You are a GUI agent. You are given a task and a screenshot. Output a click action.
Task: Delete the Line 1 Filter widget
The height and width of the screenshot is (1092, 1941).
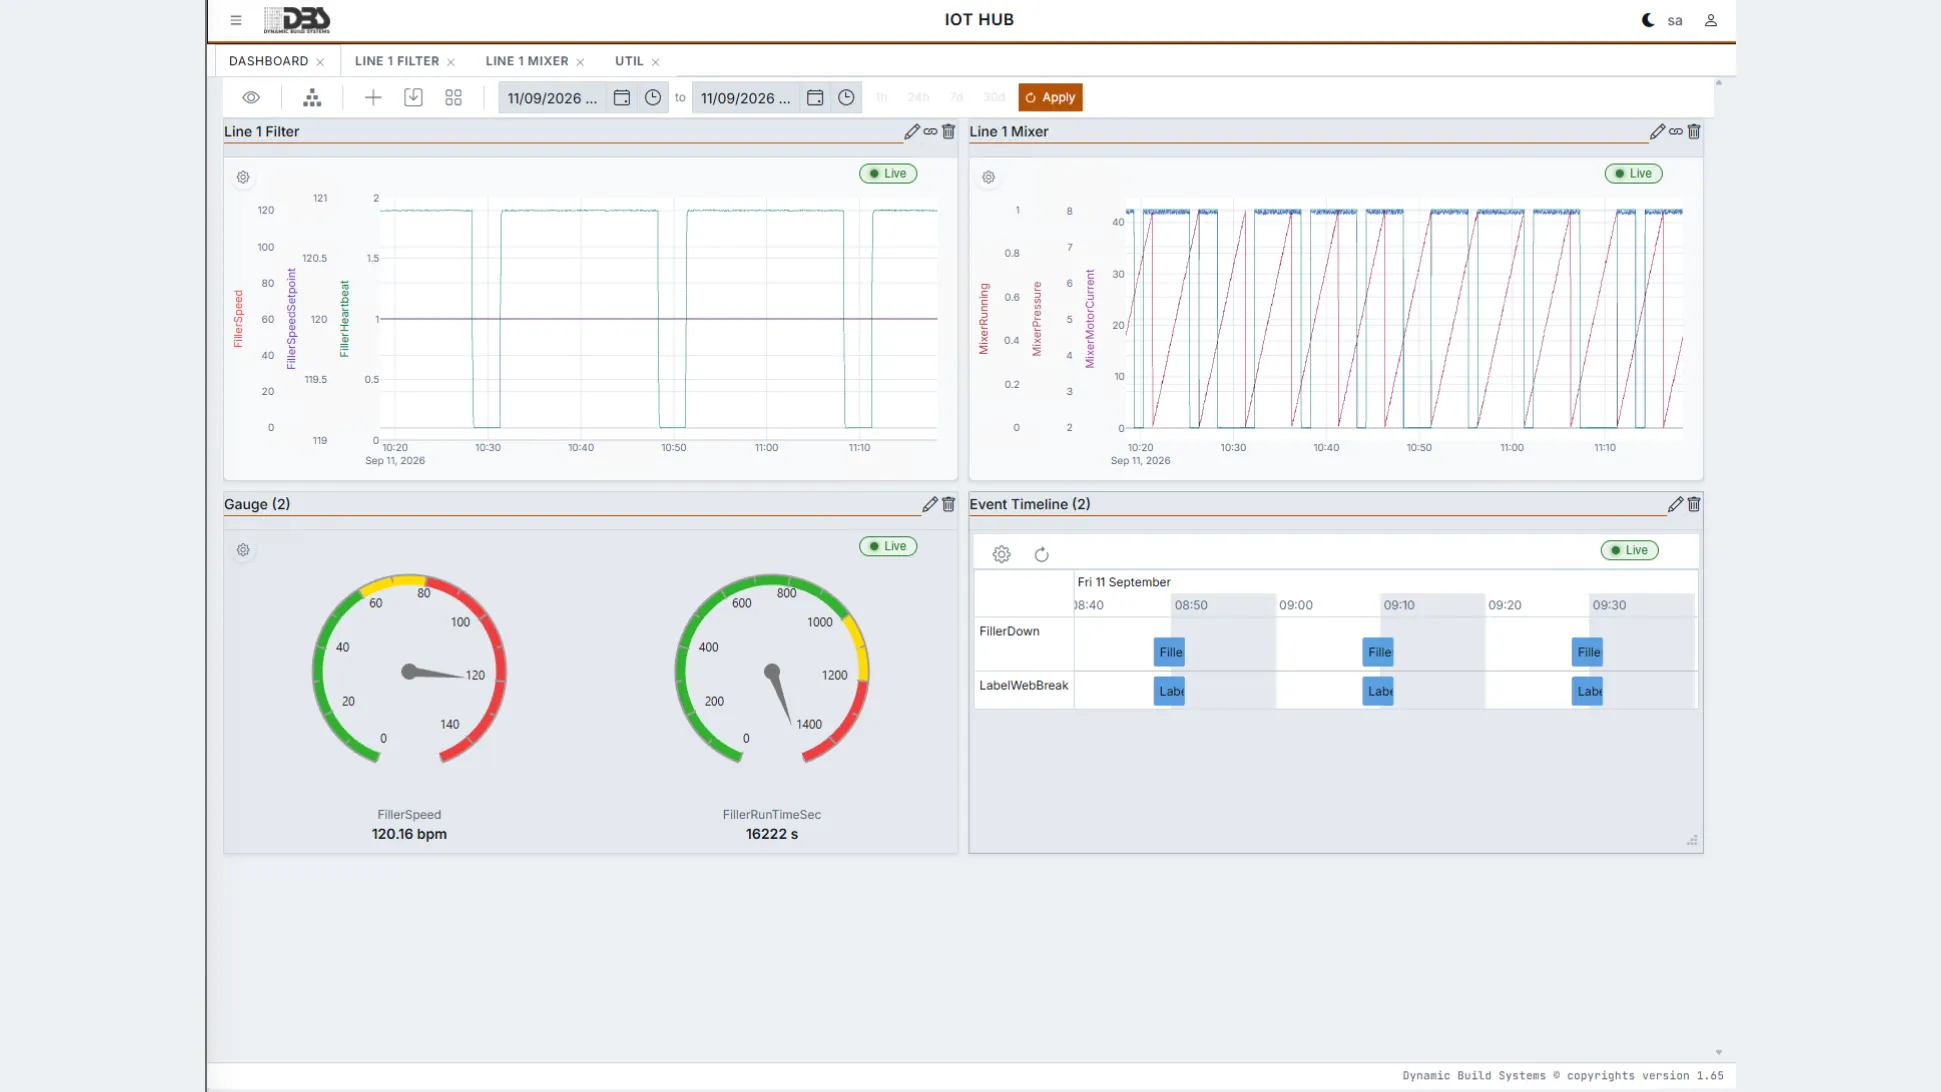(x=949, y=131)
